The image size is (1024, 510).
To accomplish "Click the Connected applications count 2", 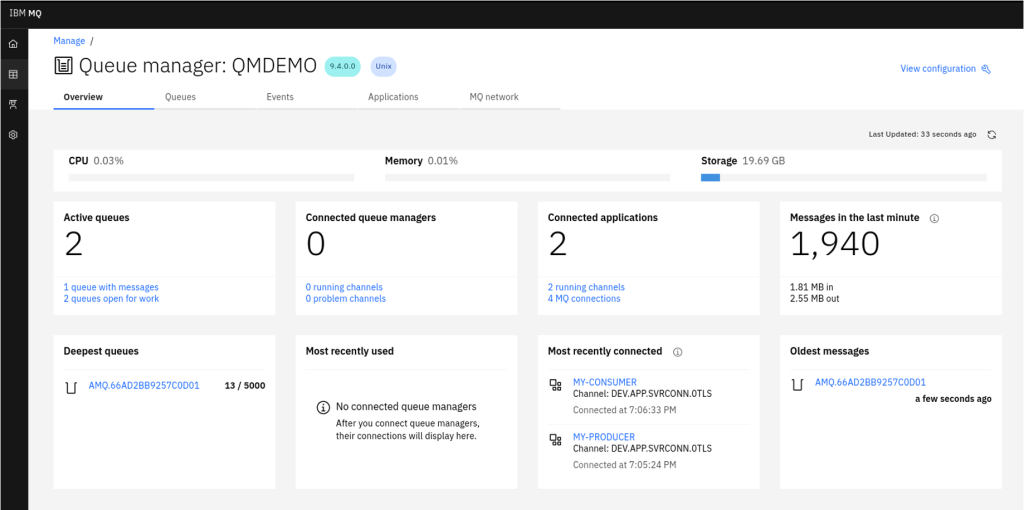I will click(558, 244).
